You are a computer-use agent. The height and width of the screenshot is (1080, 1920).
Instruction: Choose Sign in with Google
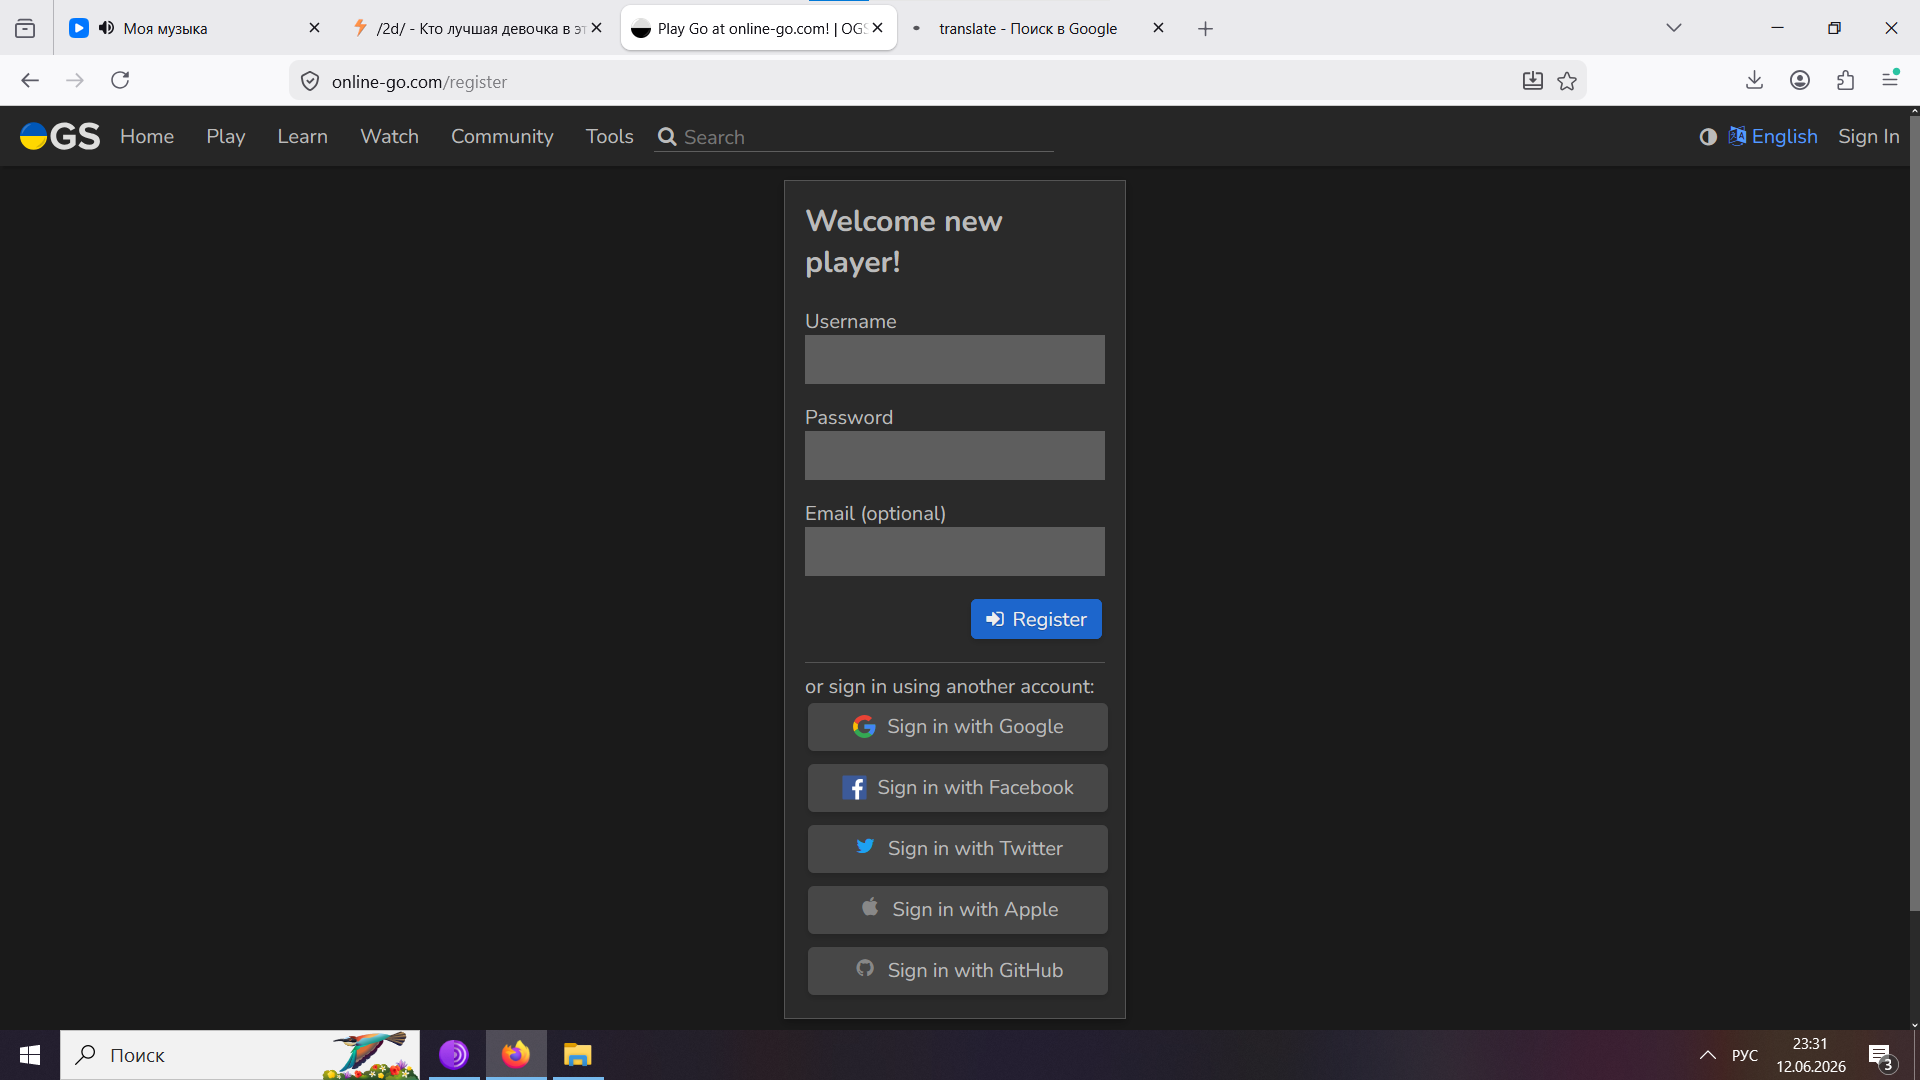958,727
